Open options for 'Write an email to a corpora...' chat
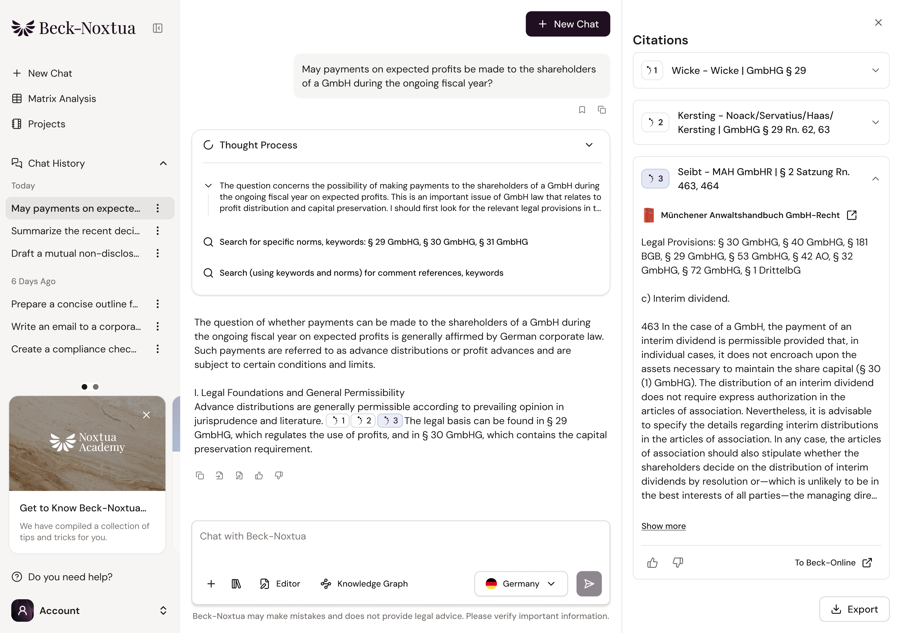Image resolution: width=900 pixels, height=633 pixels. [158, 326]
